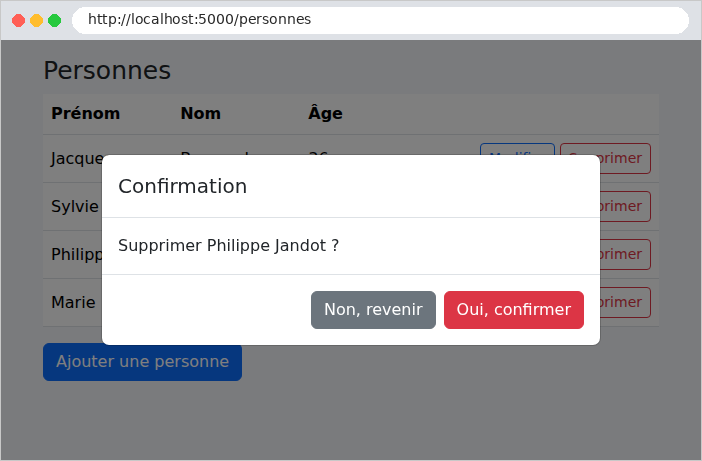
Task: Click the green maximize window dot
Action: tap(55, 20)
